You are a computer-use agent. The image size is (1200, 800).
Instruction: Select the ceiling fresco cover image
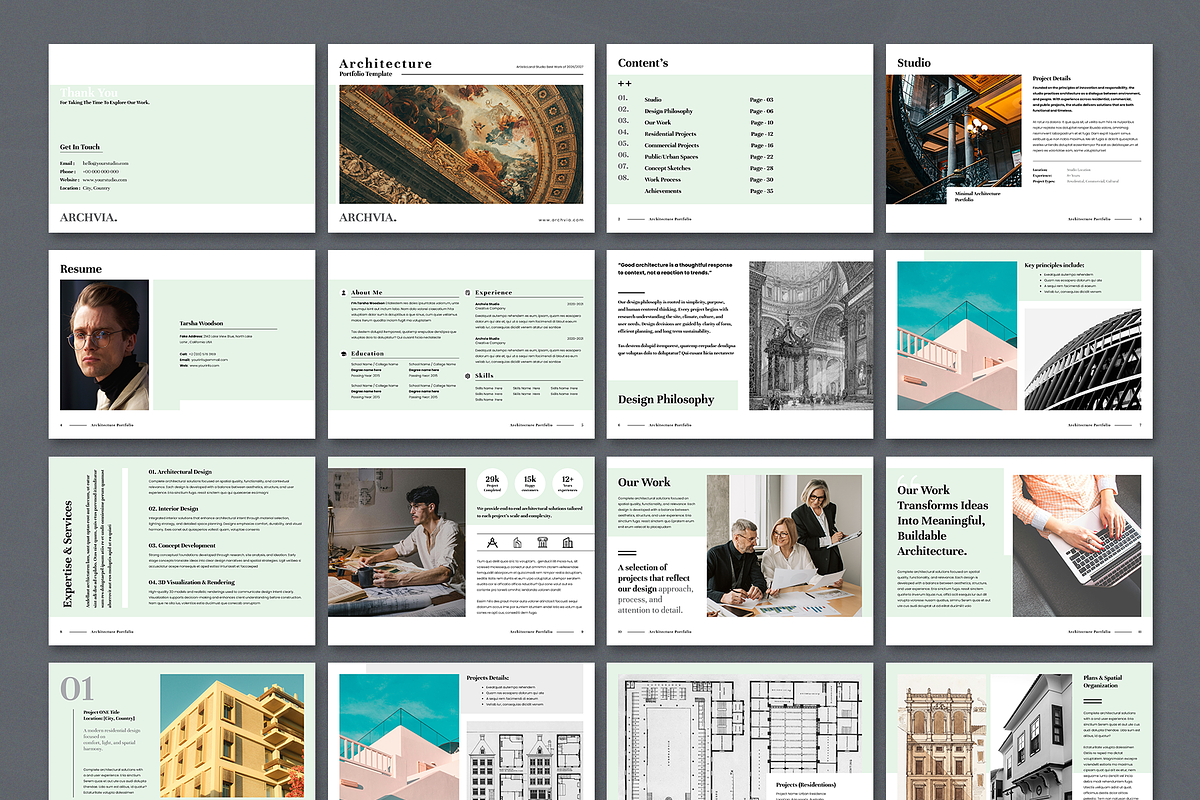point(462,144)
